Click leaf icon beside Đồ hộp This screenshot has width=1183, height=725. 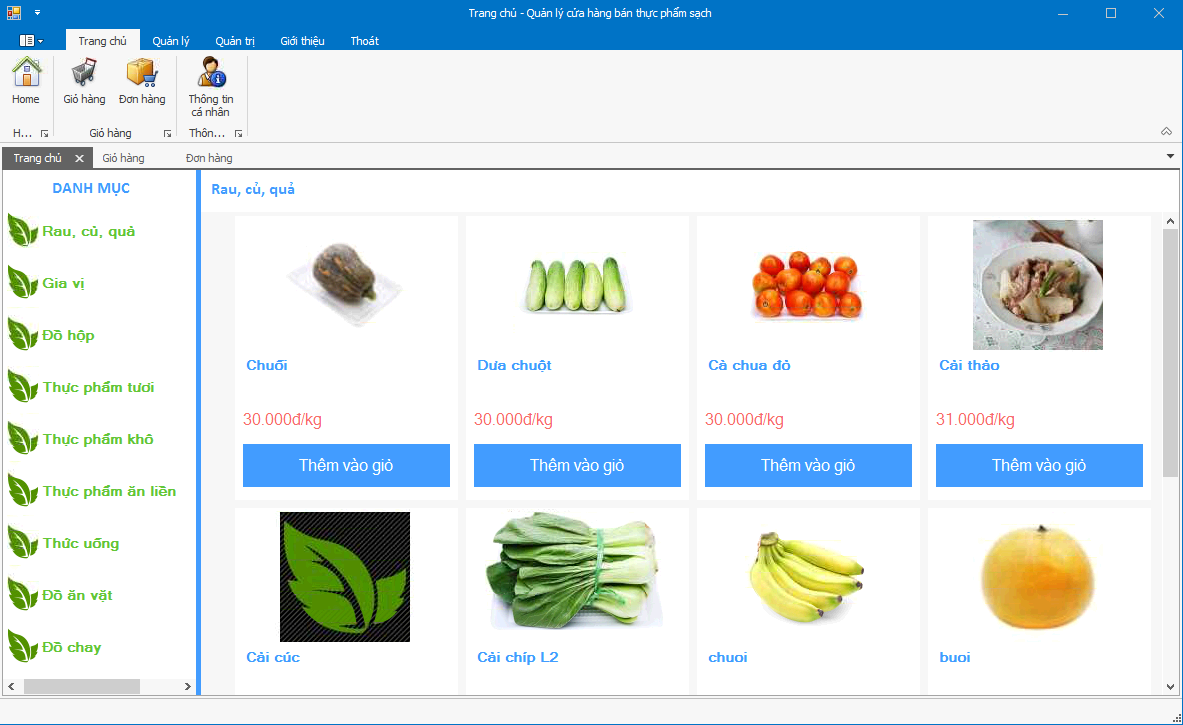point(23,335)
